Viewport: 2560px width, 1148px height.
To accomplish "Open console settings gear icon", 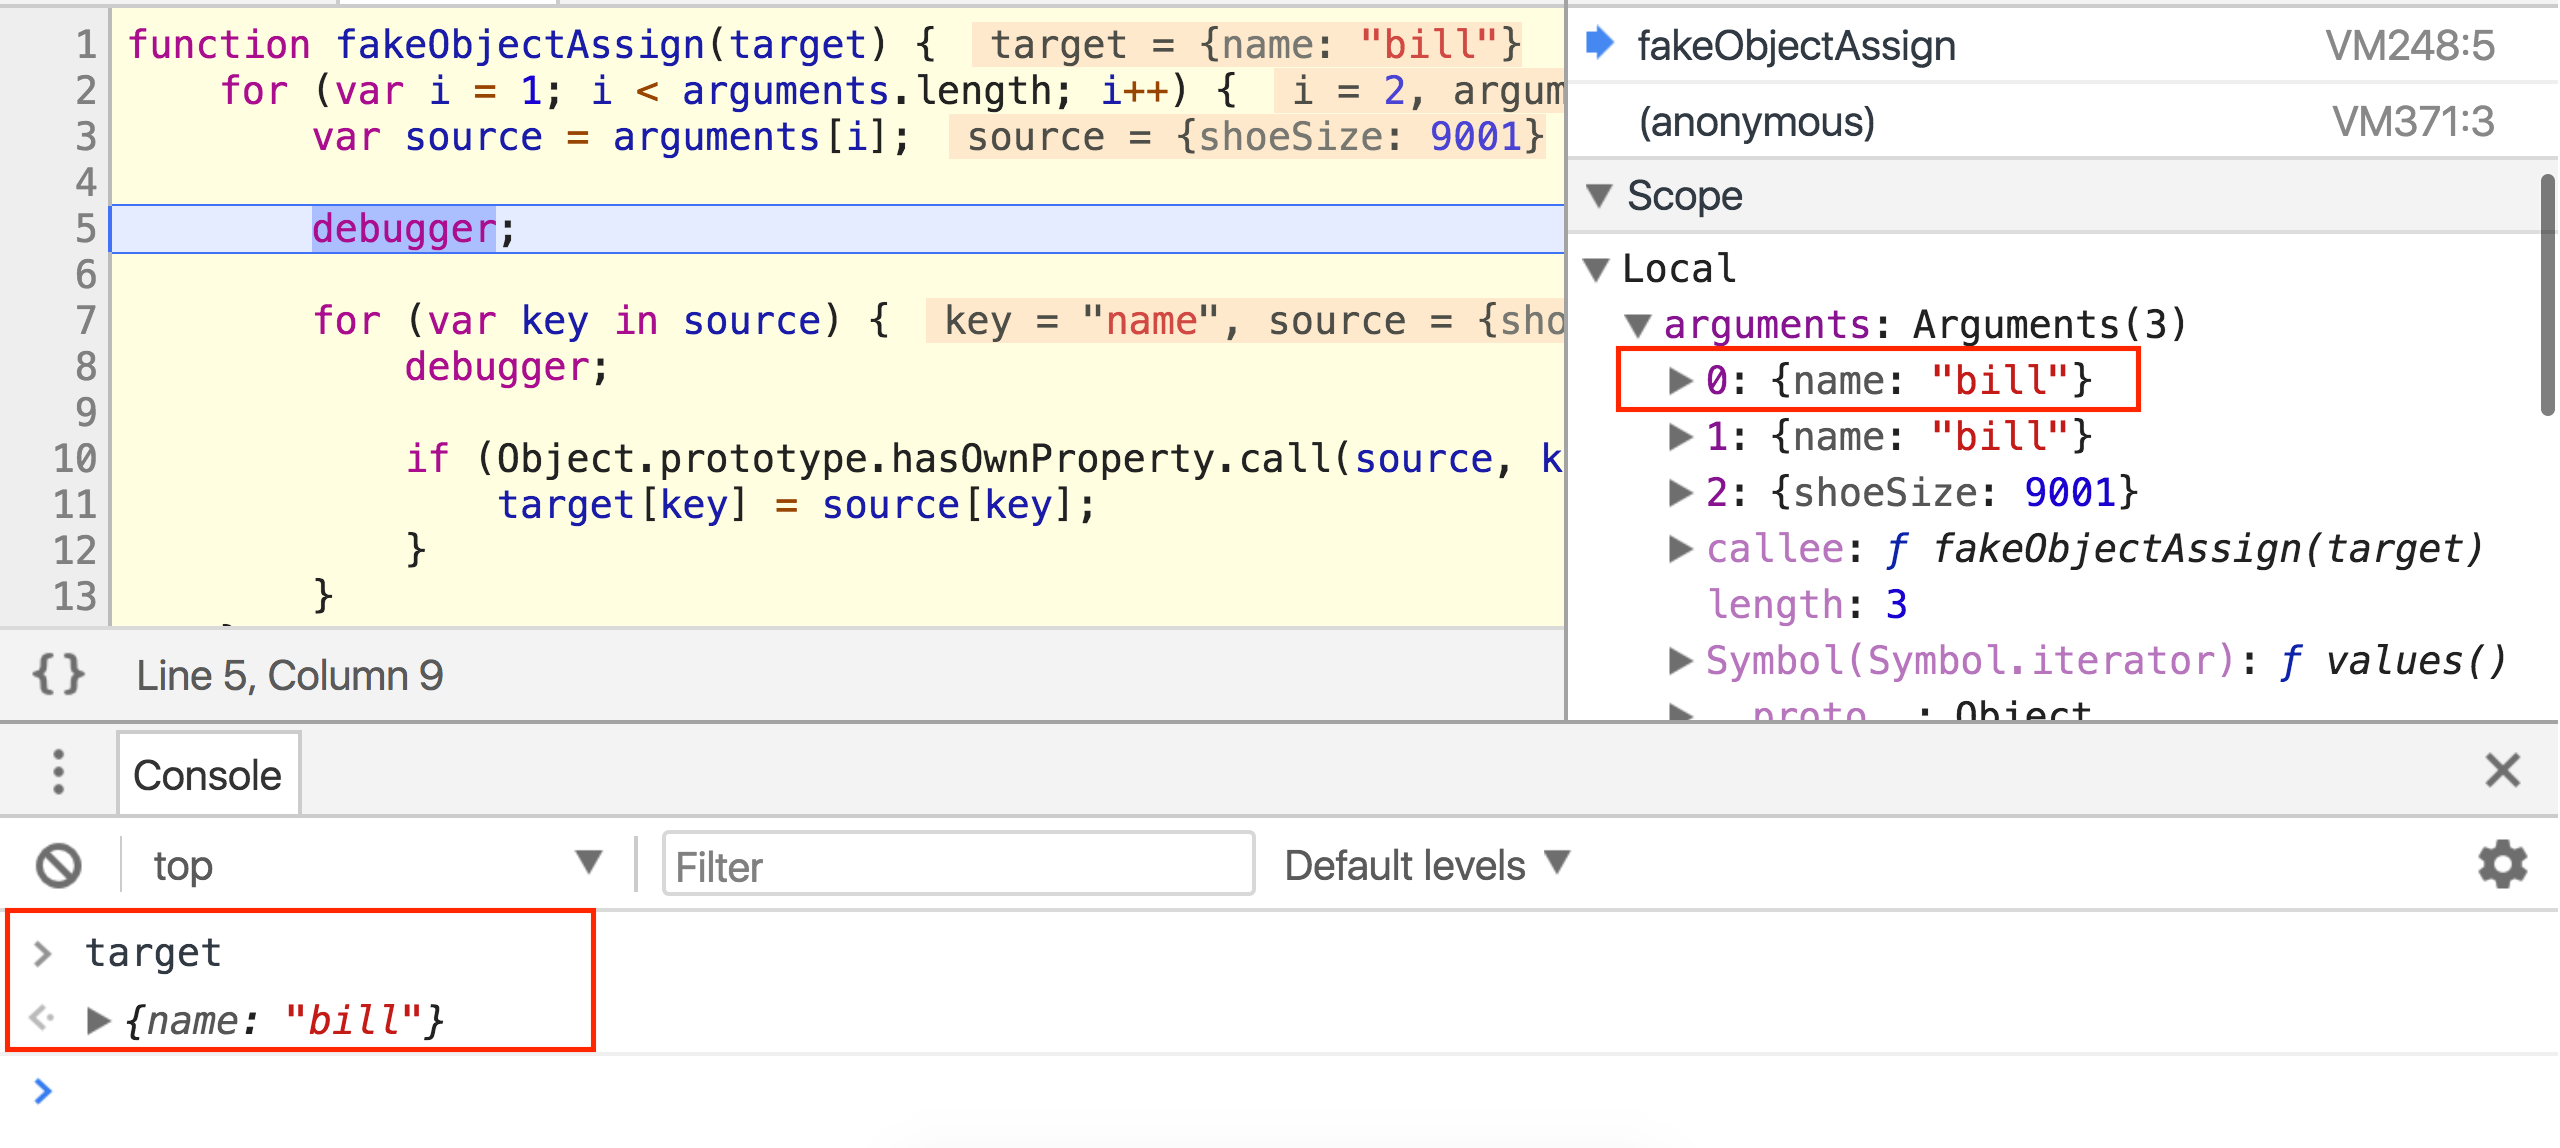I will 2502,865.
